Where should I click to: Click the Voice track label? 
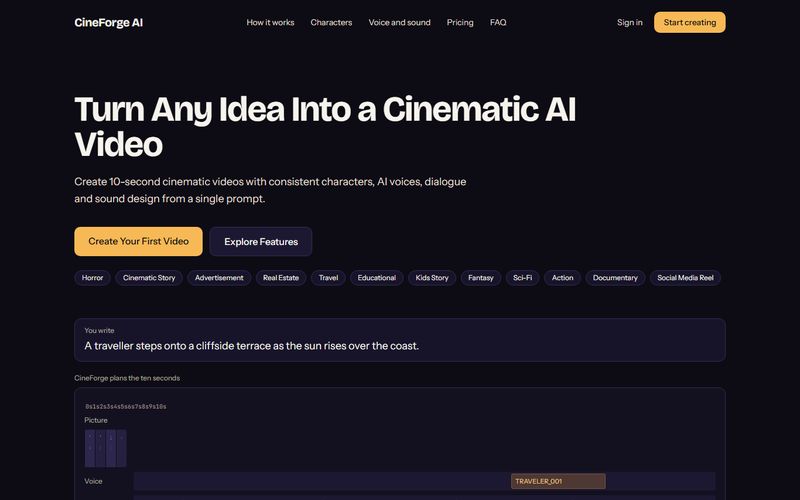pyautogui.click(x=93, y=481)
